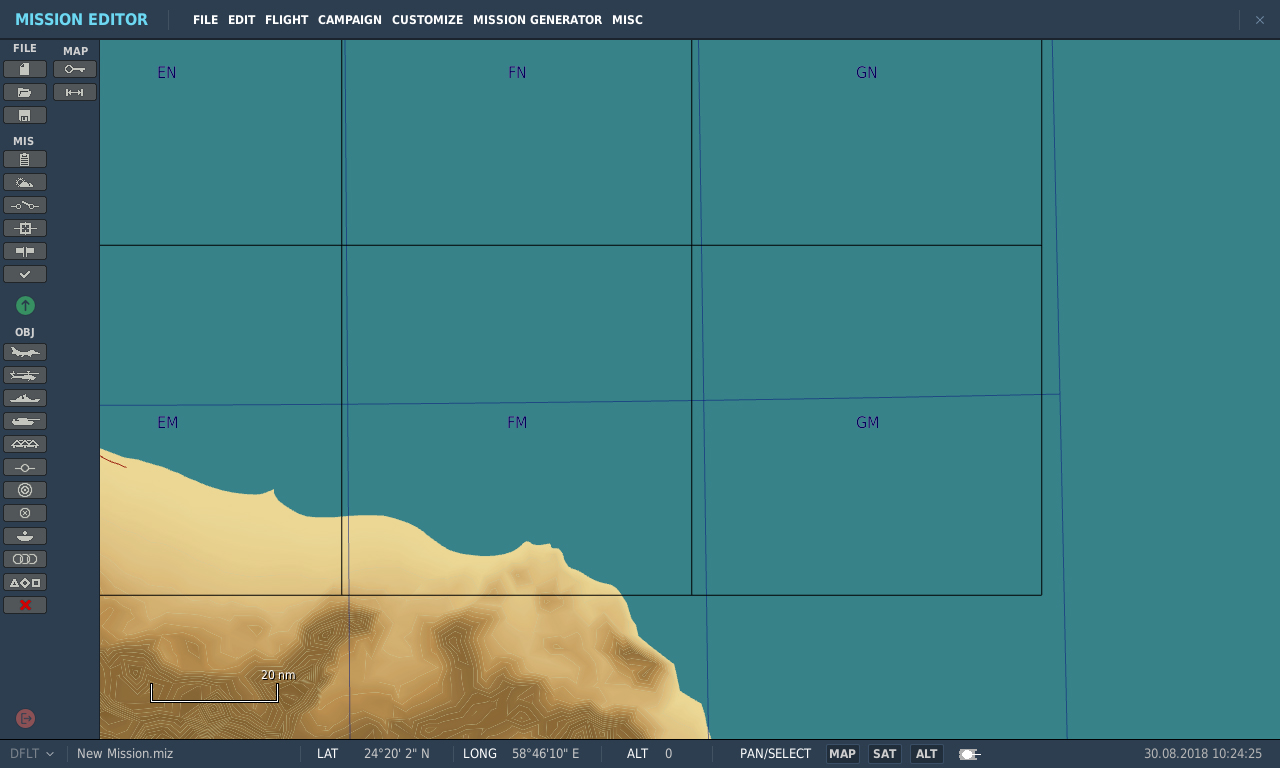Add a ship group
The image size is (1280, 768).
25,398
